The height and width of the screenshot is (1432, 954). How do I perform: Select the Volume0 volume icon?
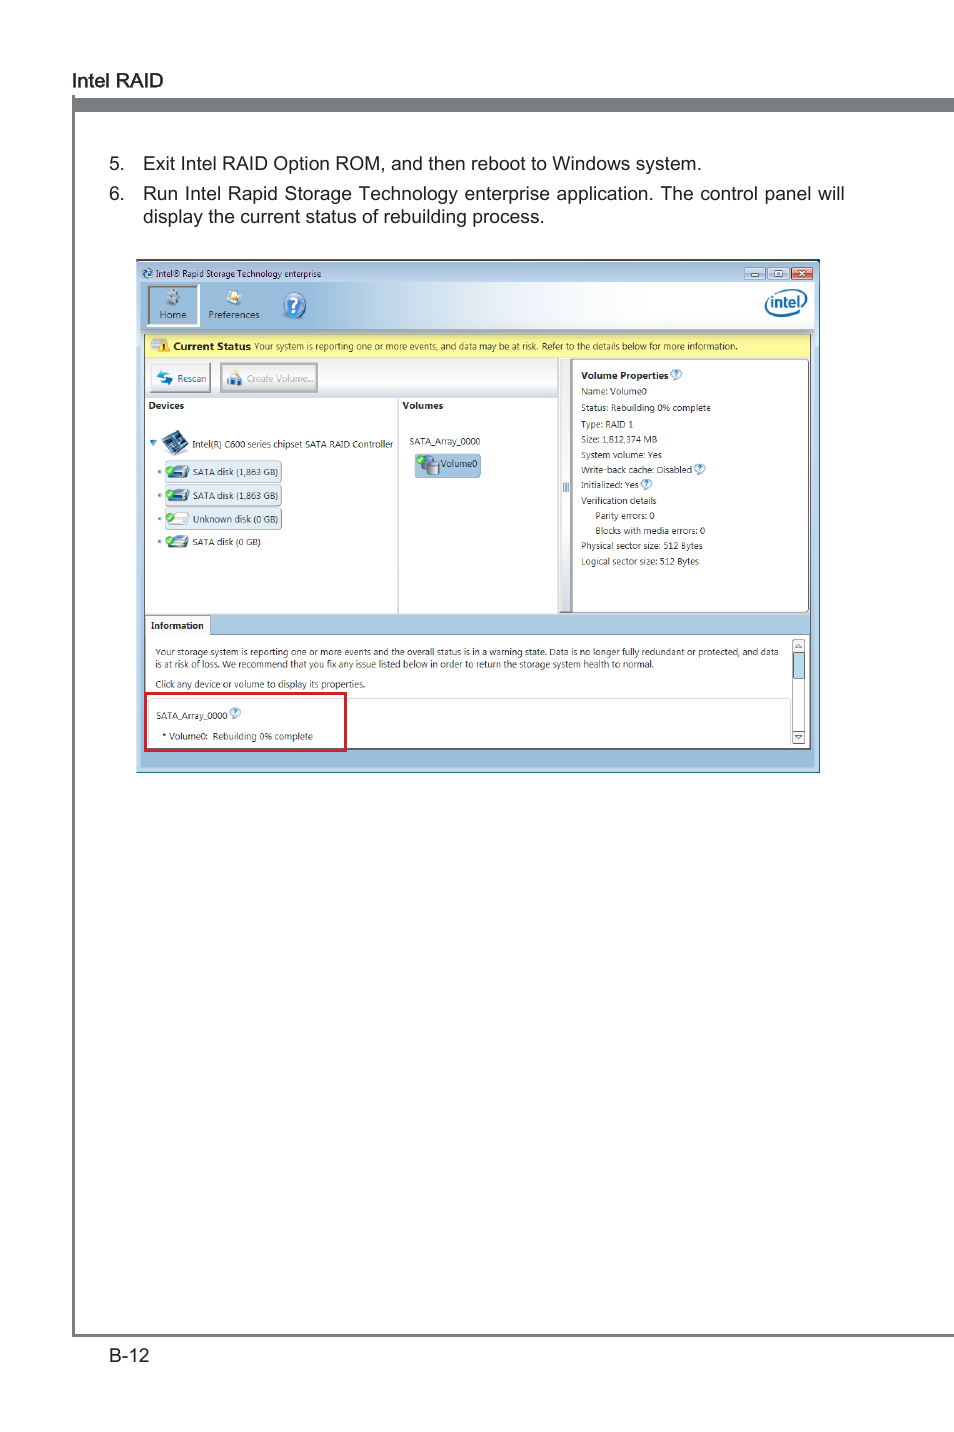[448, 464]
